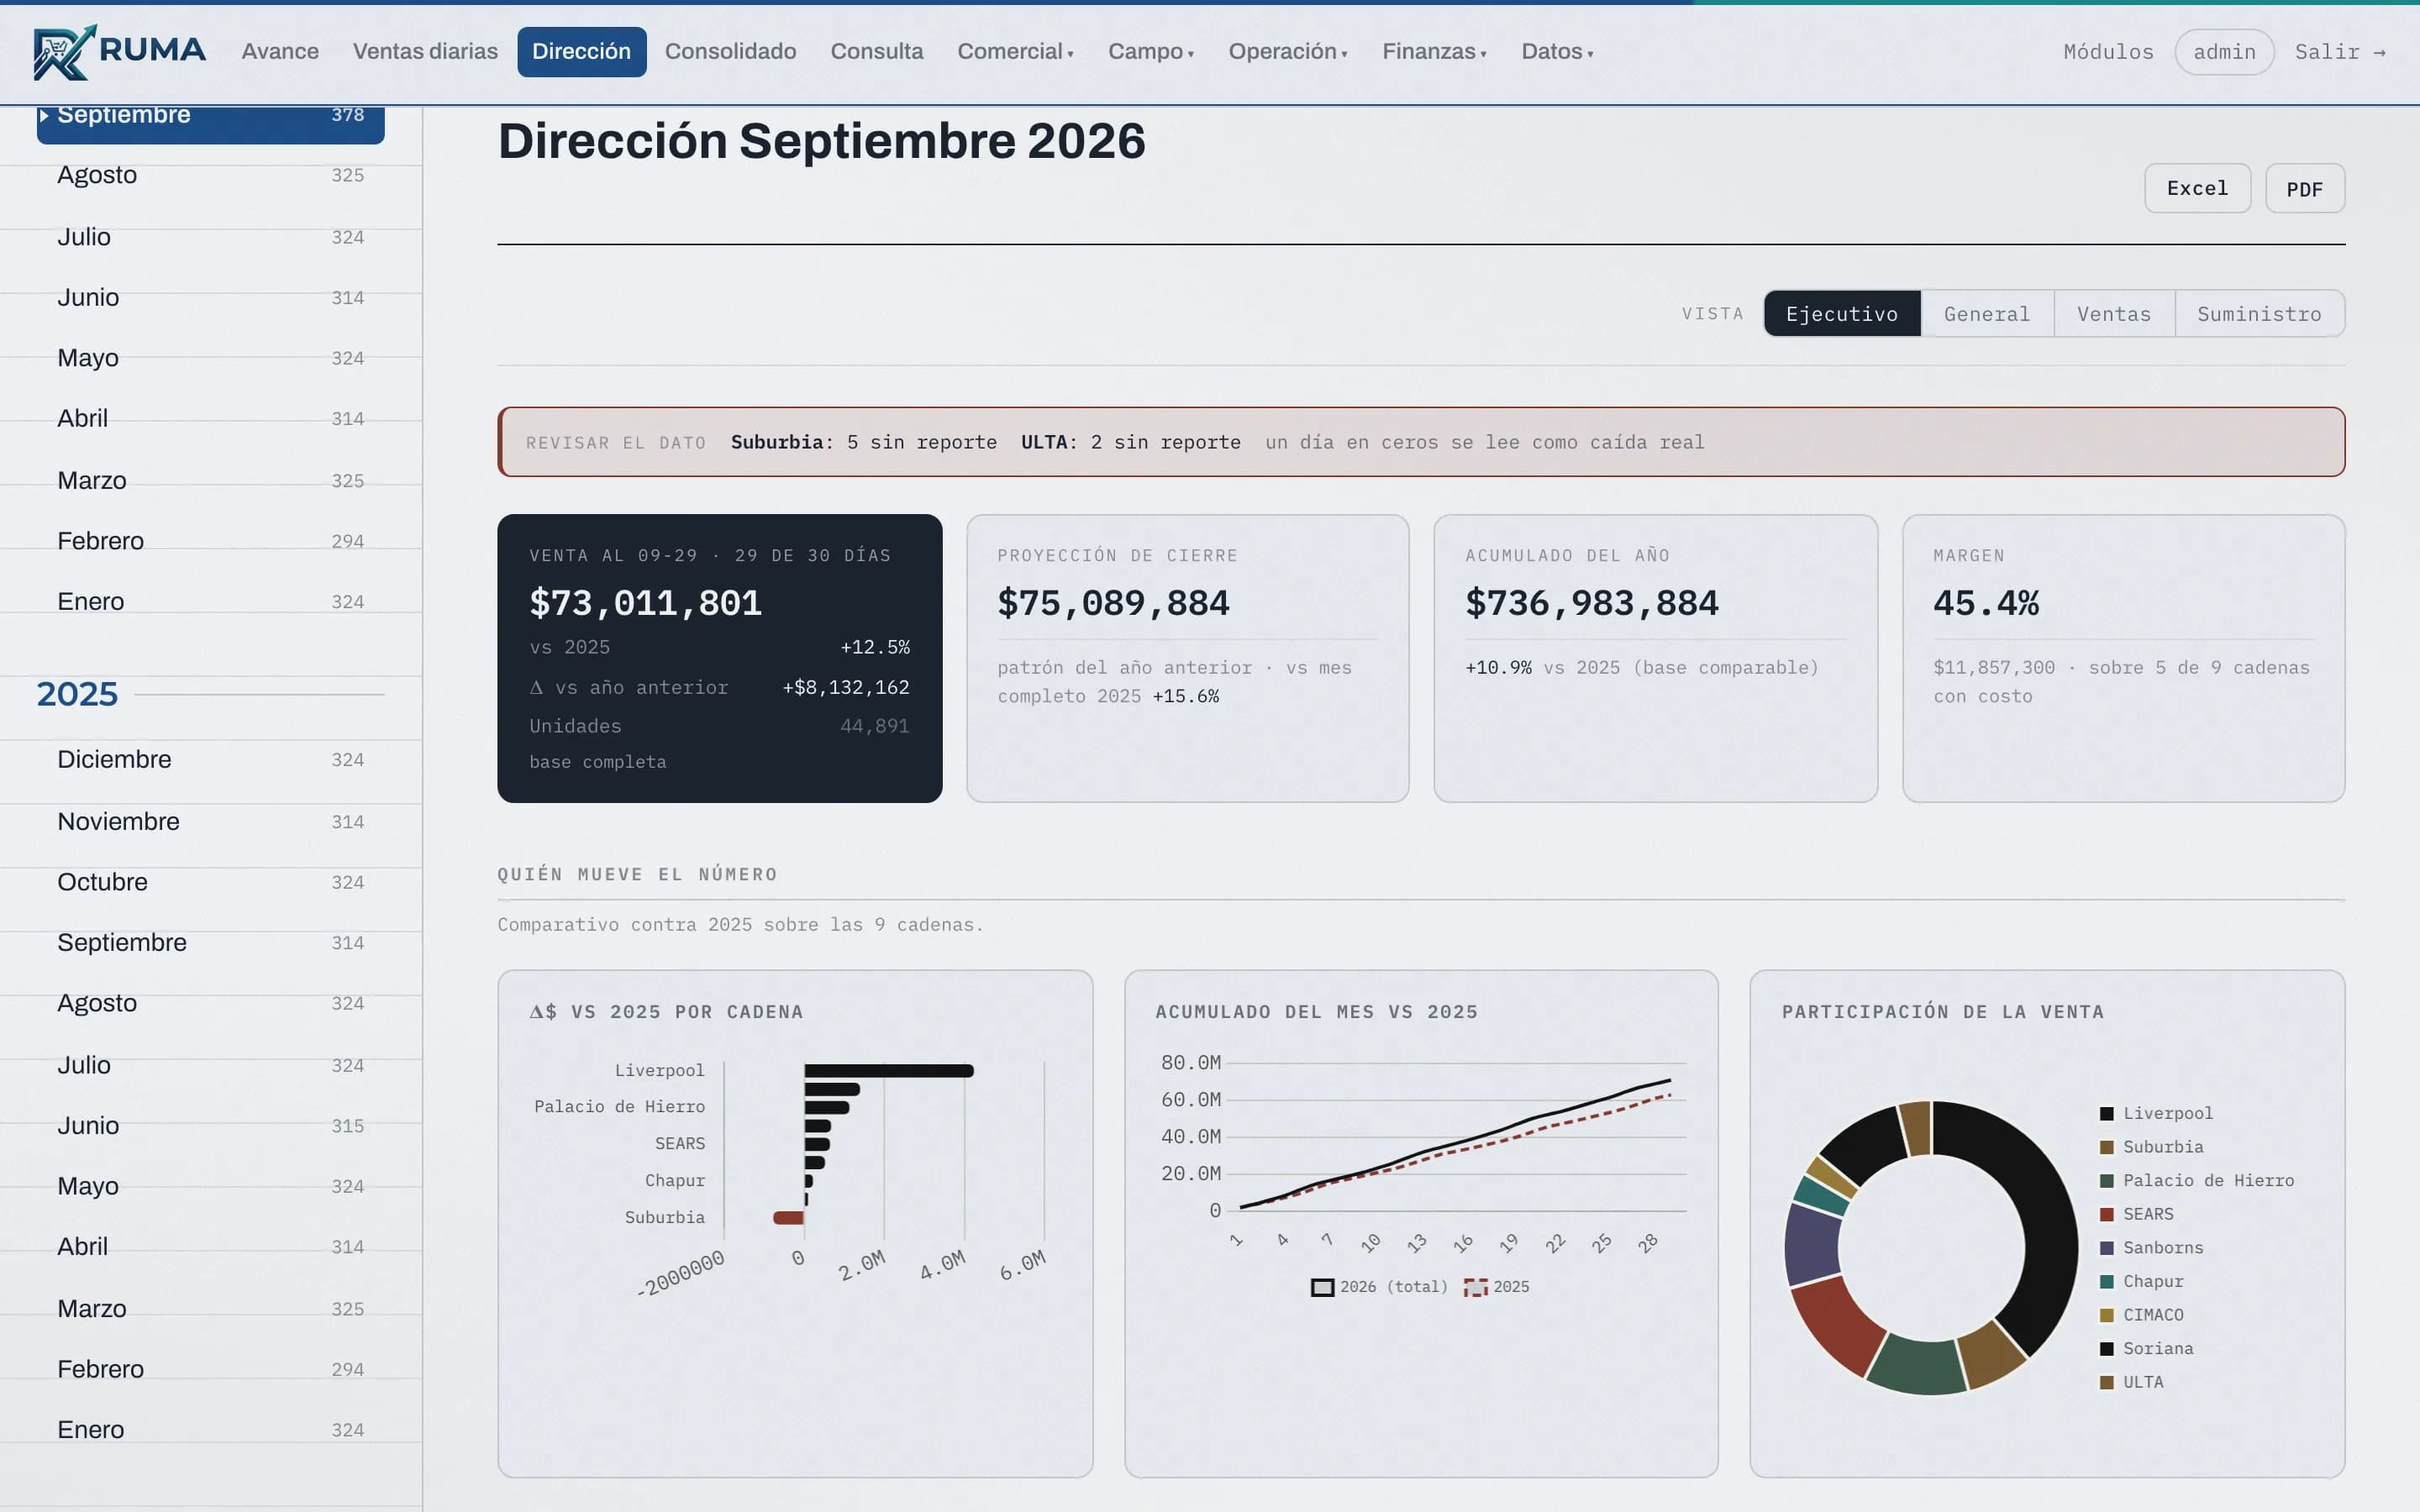Open Agosto 2026 with count 325

[x=210, y=175]
